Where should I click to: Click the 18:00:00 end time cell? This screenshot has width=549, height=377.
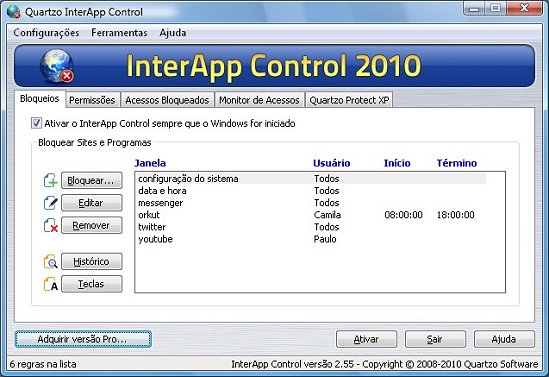click(456, 215)
